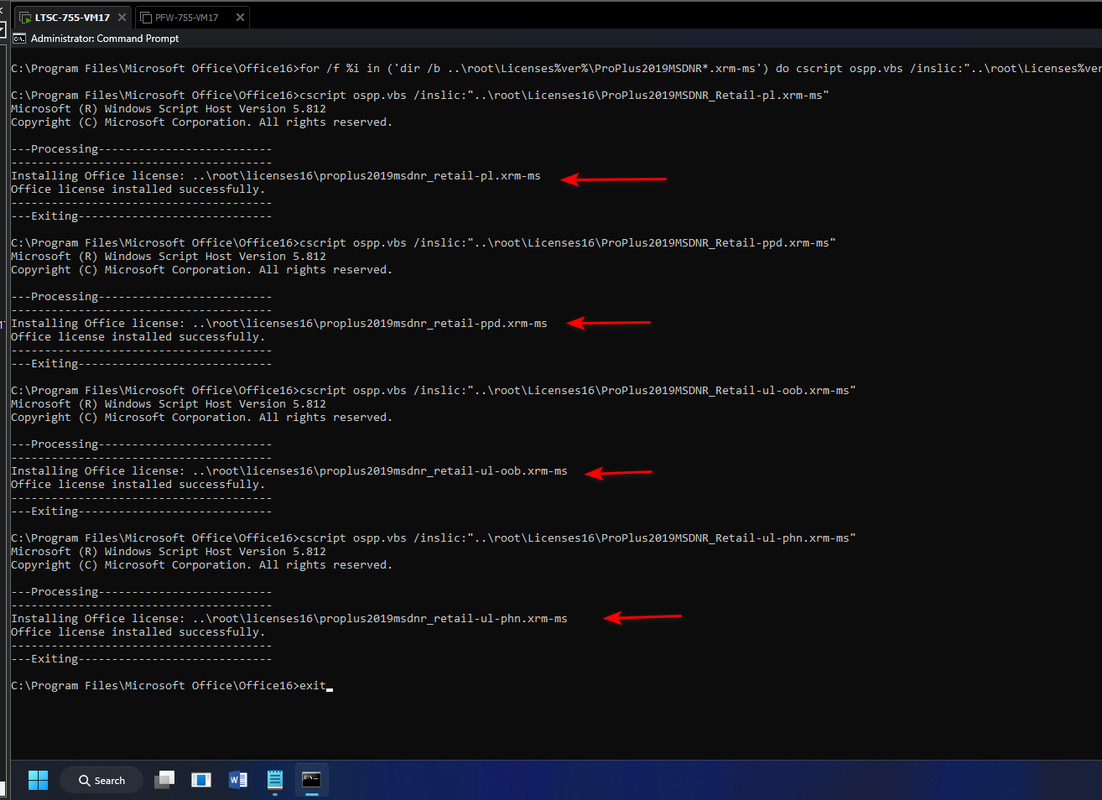The height and width of the screenshot is (800, 1102).
Task: Open Notepad from the taskbar
Action: [x=275, y=780]
